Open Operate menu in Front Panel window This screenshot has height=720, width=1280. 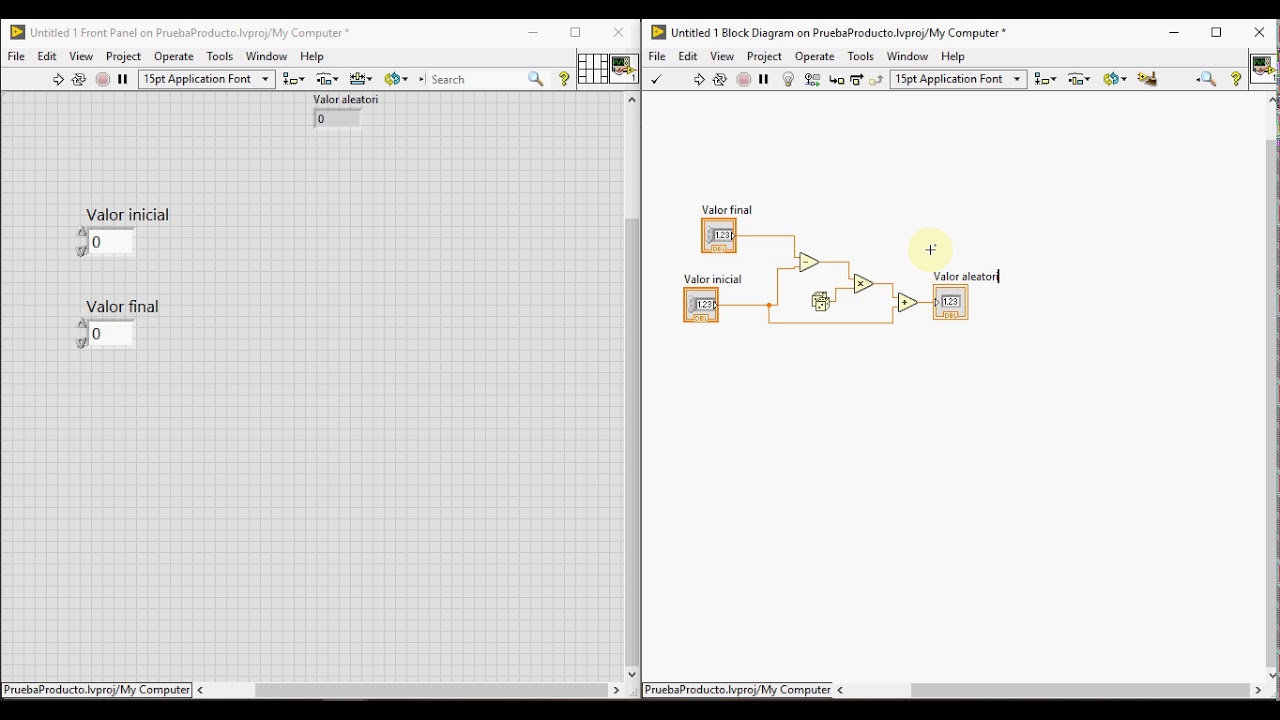tap(174, 56)
